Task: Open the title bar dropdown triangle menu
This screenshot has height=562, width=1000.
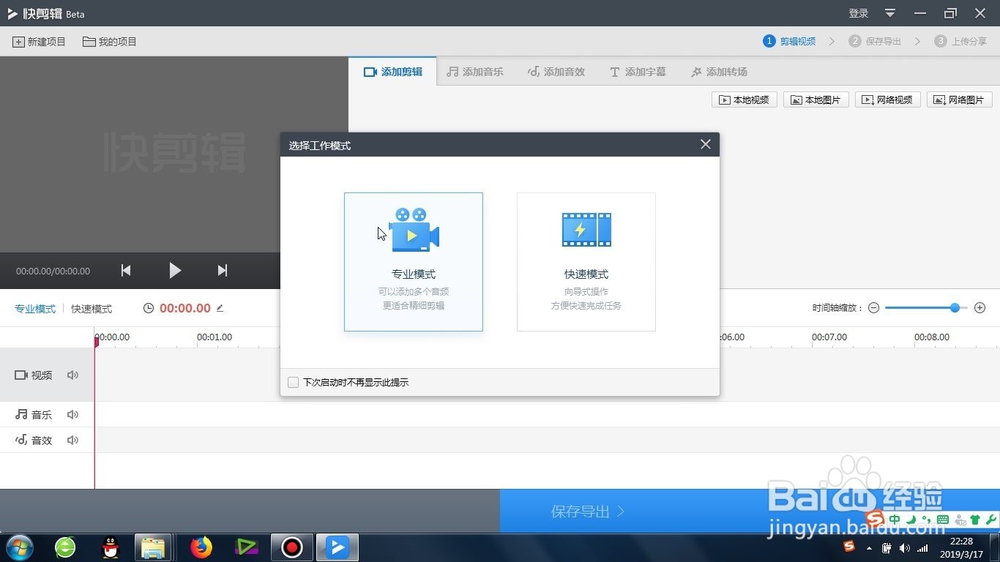Action: [890, 13]
